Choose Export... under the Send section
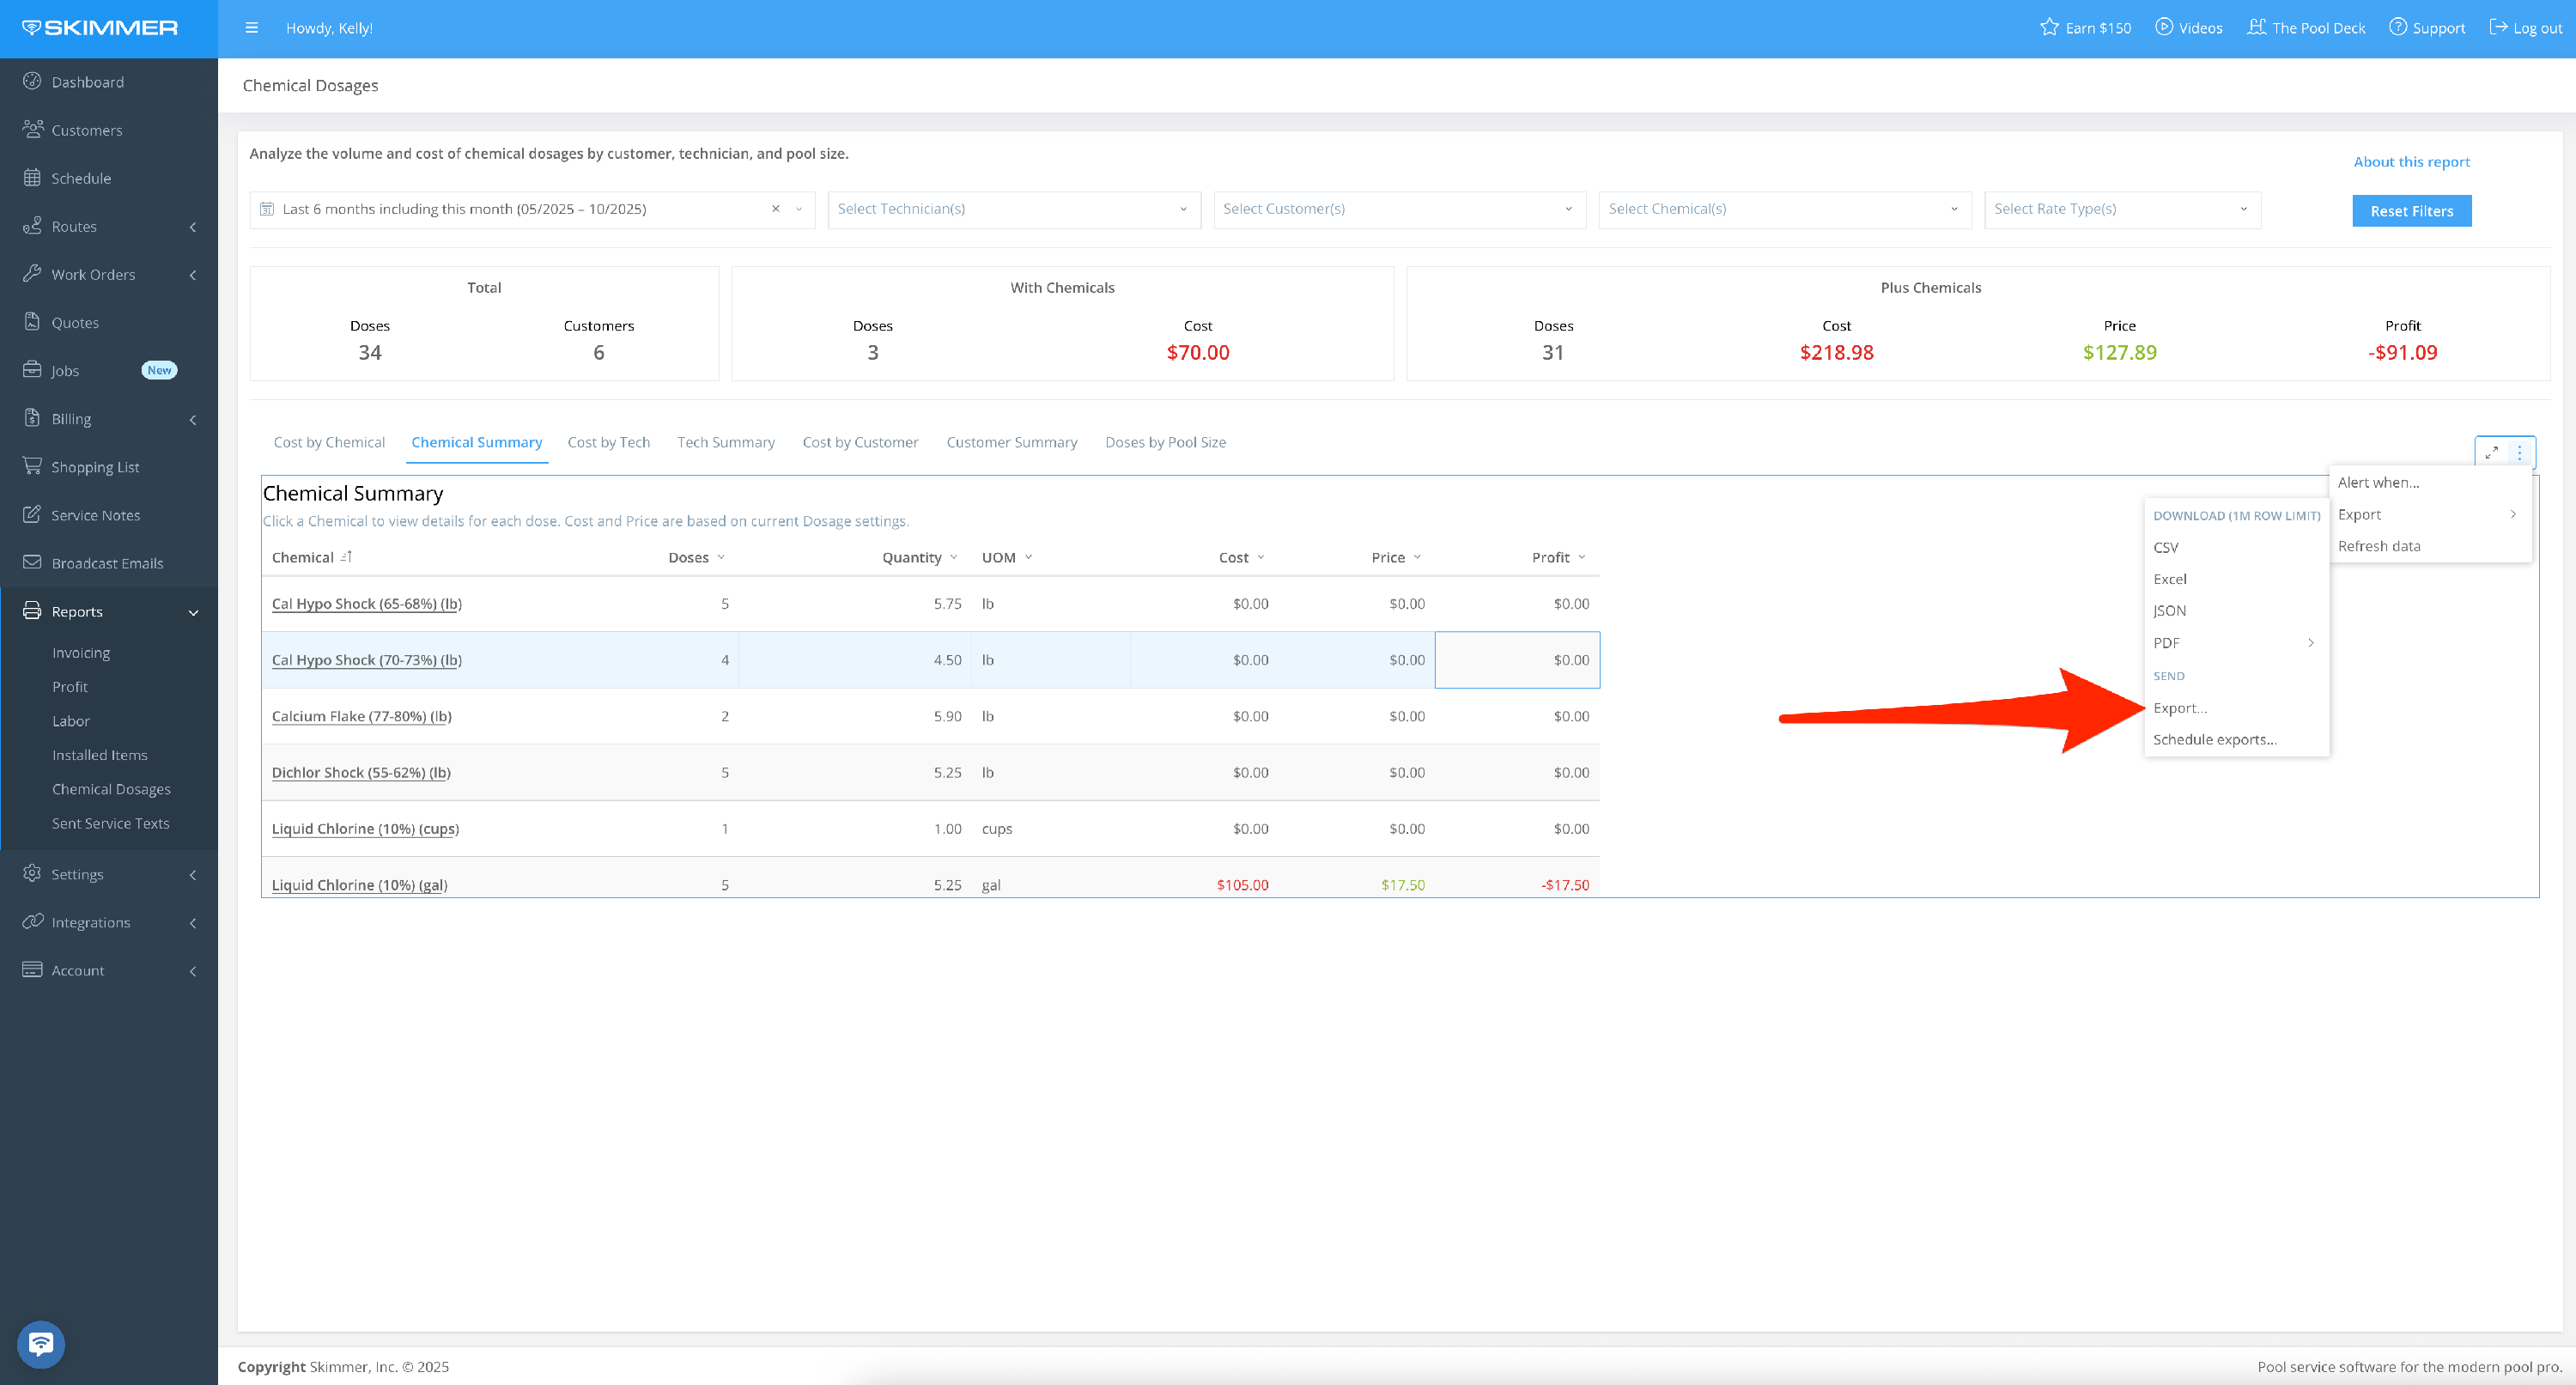The width and height of the screenshot is (2576, 1385). [2180, 708]
